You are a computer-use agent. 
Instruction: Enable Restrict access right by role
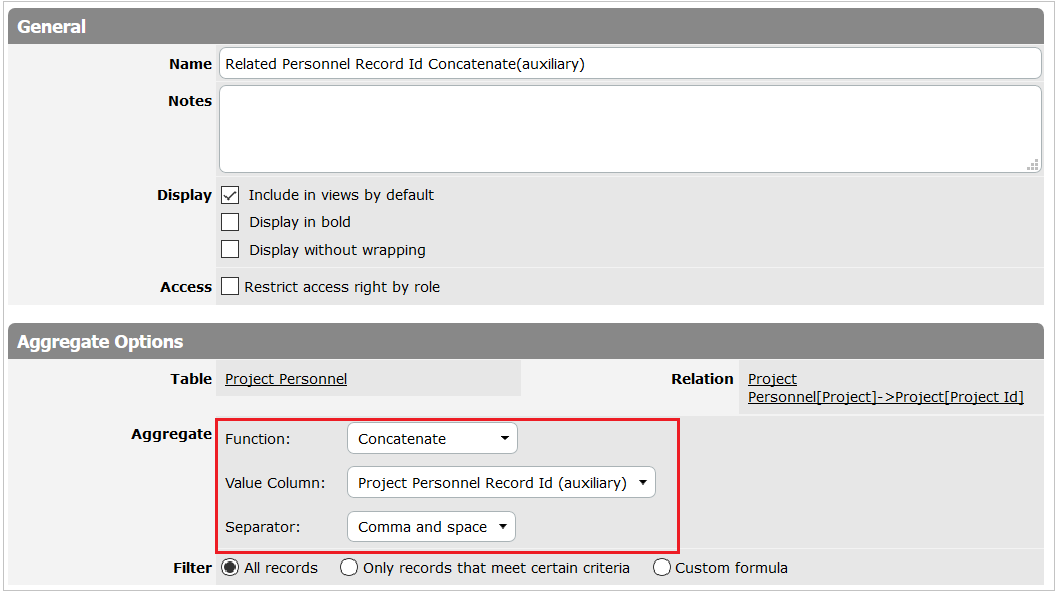230,287
